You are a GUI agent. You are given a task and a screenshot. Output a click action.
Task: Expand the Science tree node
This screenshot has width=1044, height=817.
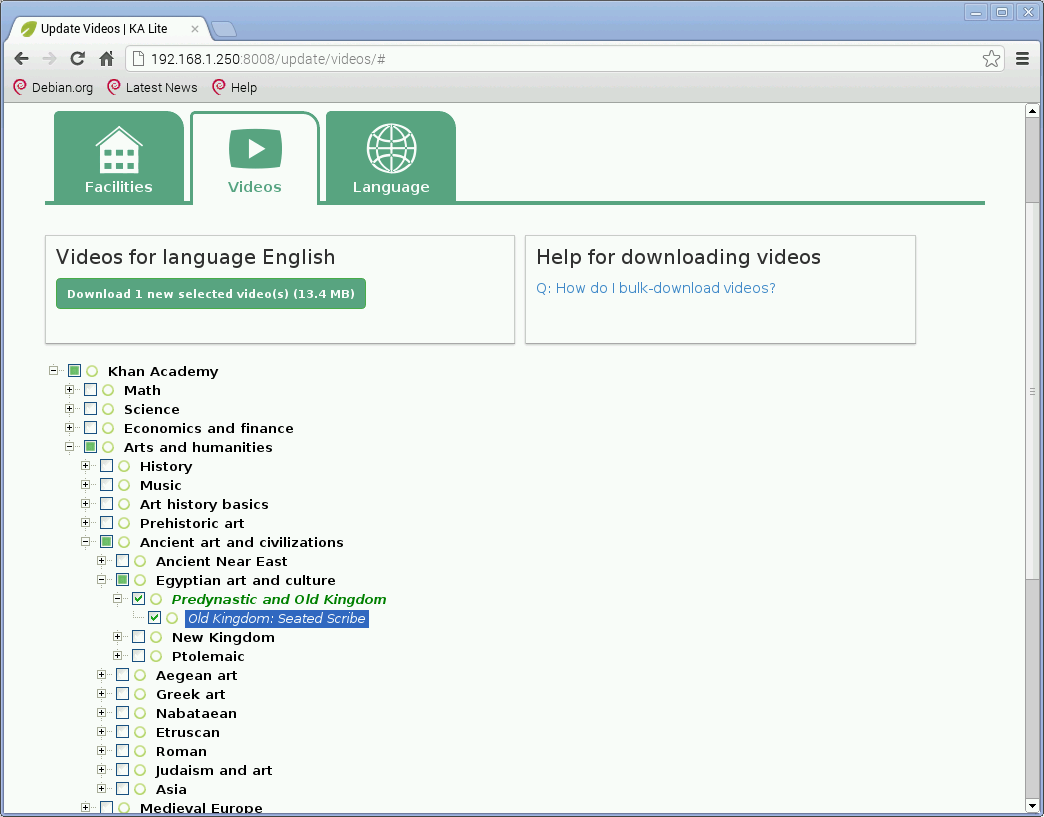[70, 409]
